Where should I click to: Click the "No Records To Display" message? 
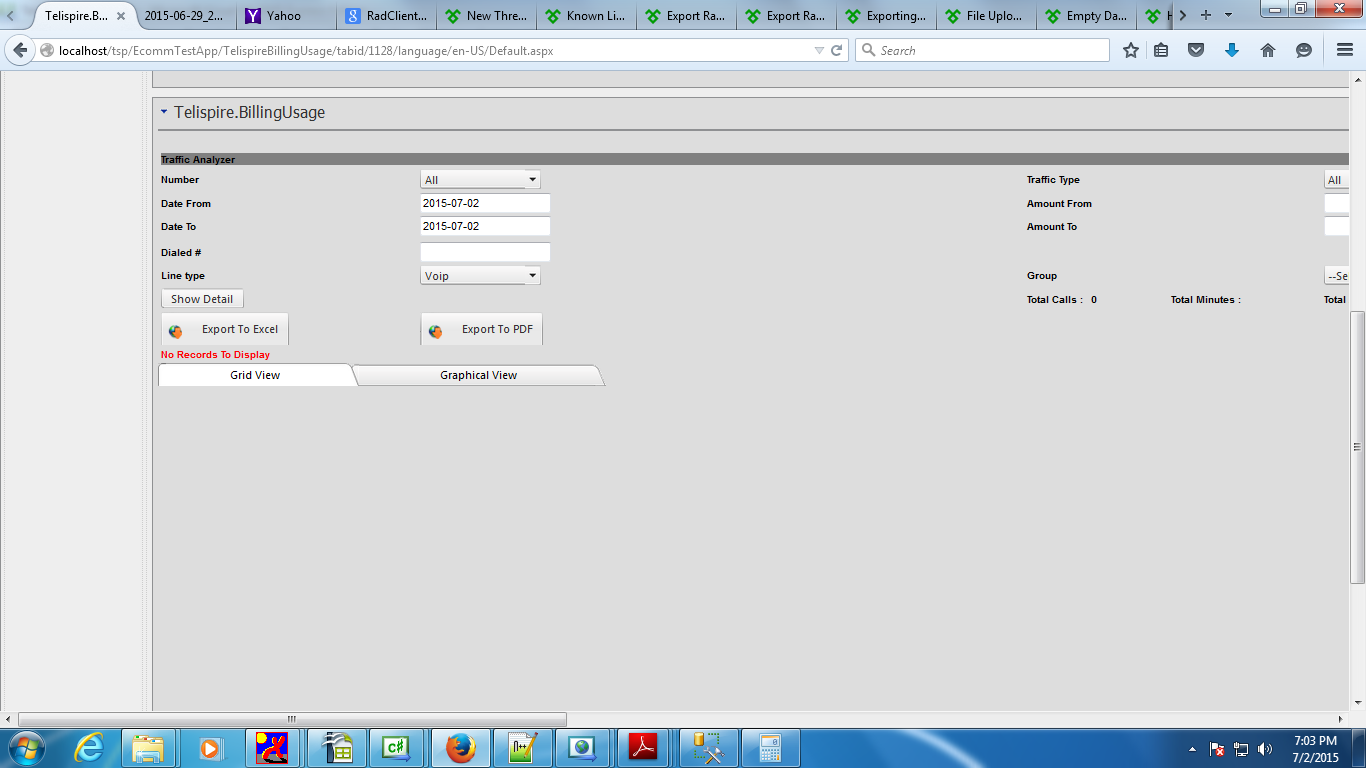click(x=215, y=355)
